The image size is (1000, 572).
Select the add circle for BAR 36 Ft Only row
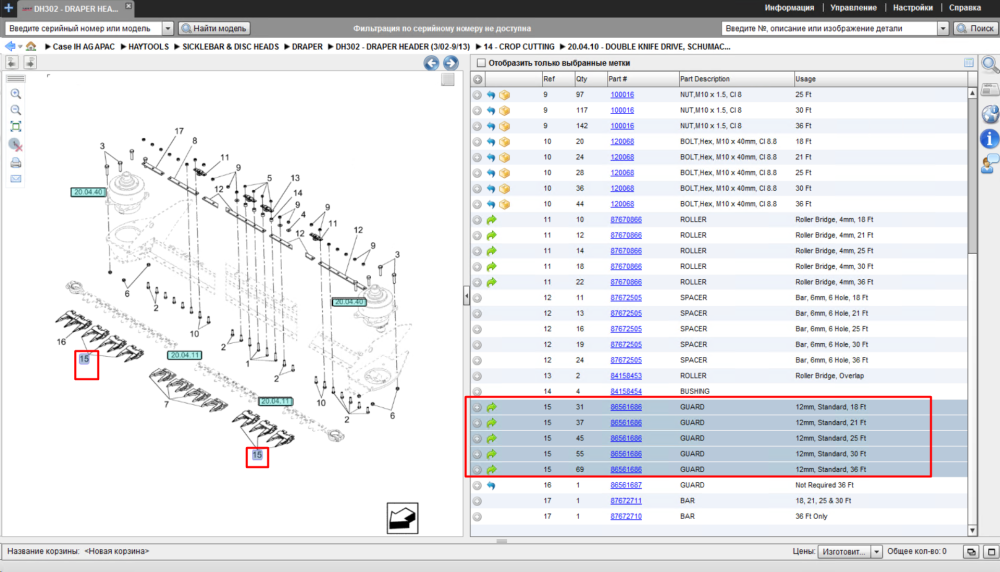[x=478, y=517]
